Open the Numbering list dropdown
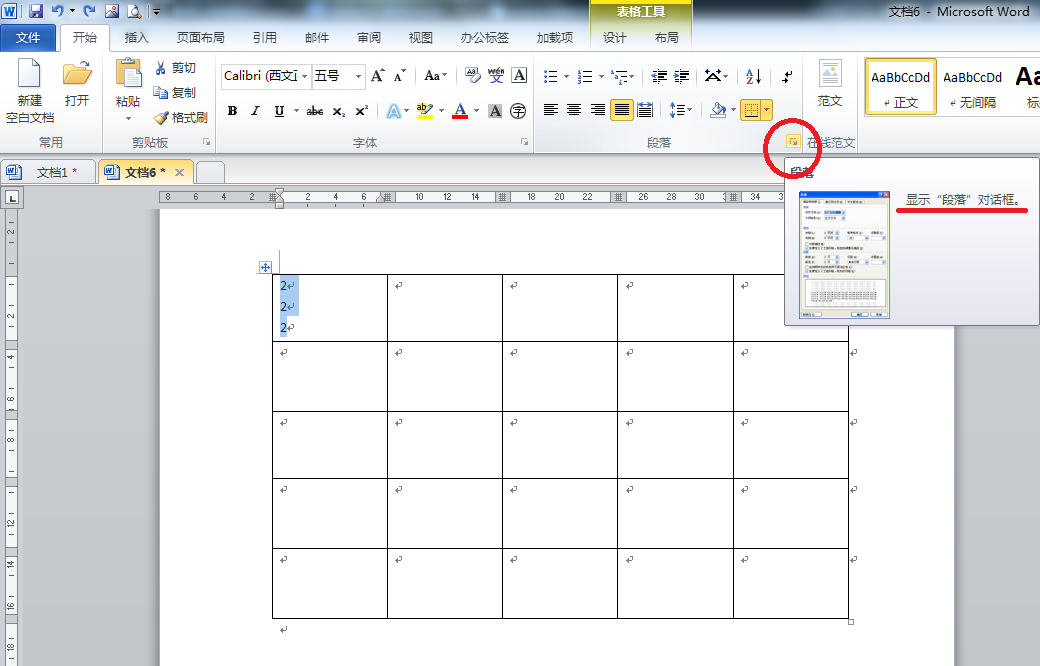 (601, 76)
